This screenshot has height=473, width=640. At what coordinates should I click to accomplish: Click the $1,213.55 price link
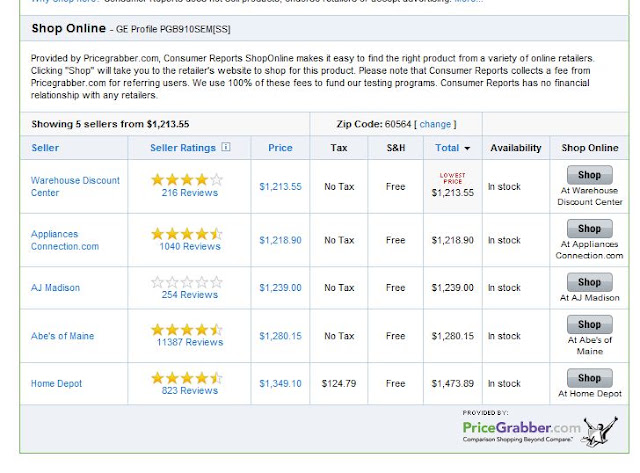[280, 187]
